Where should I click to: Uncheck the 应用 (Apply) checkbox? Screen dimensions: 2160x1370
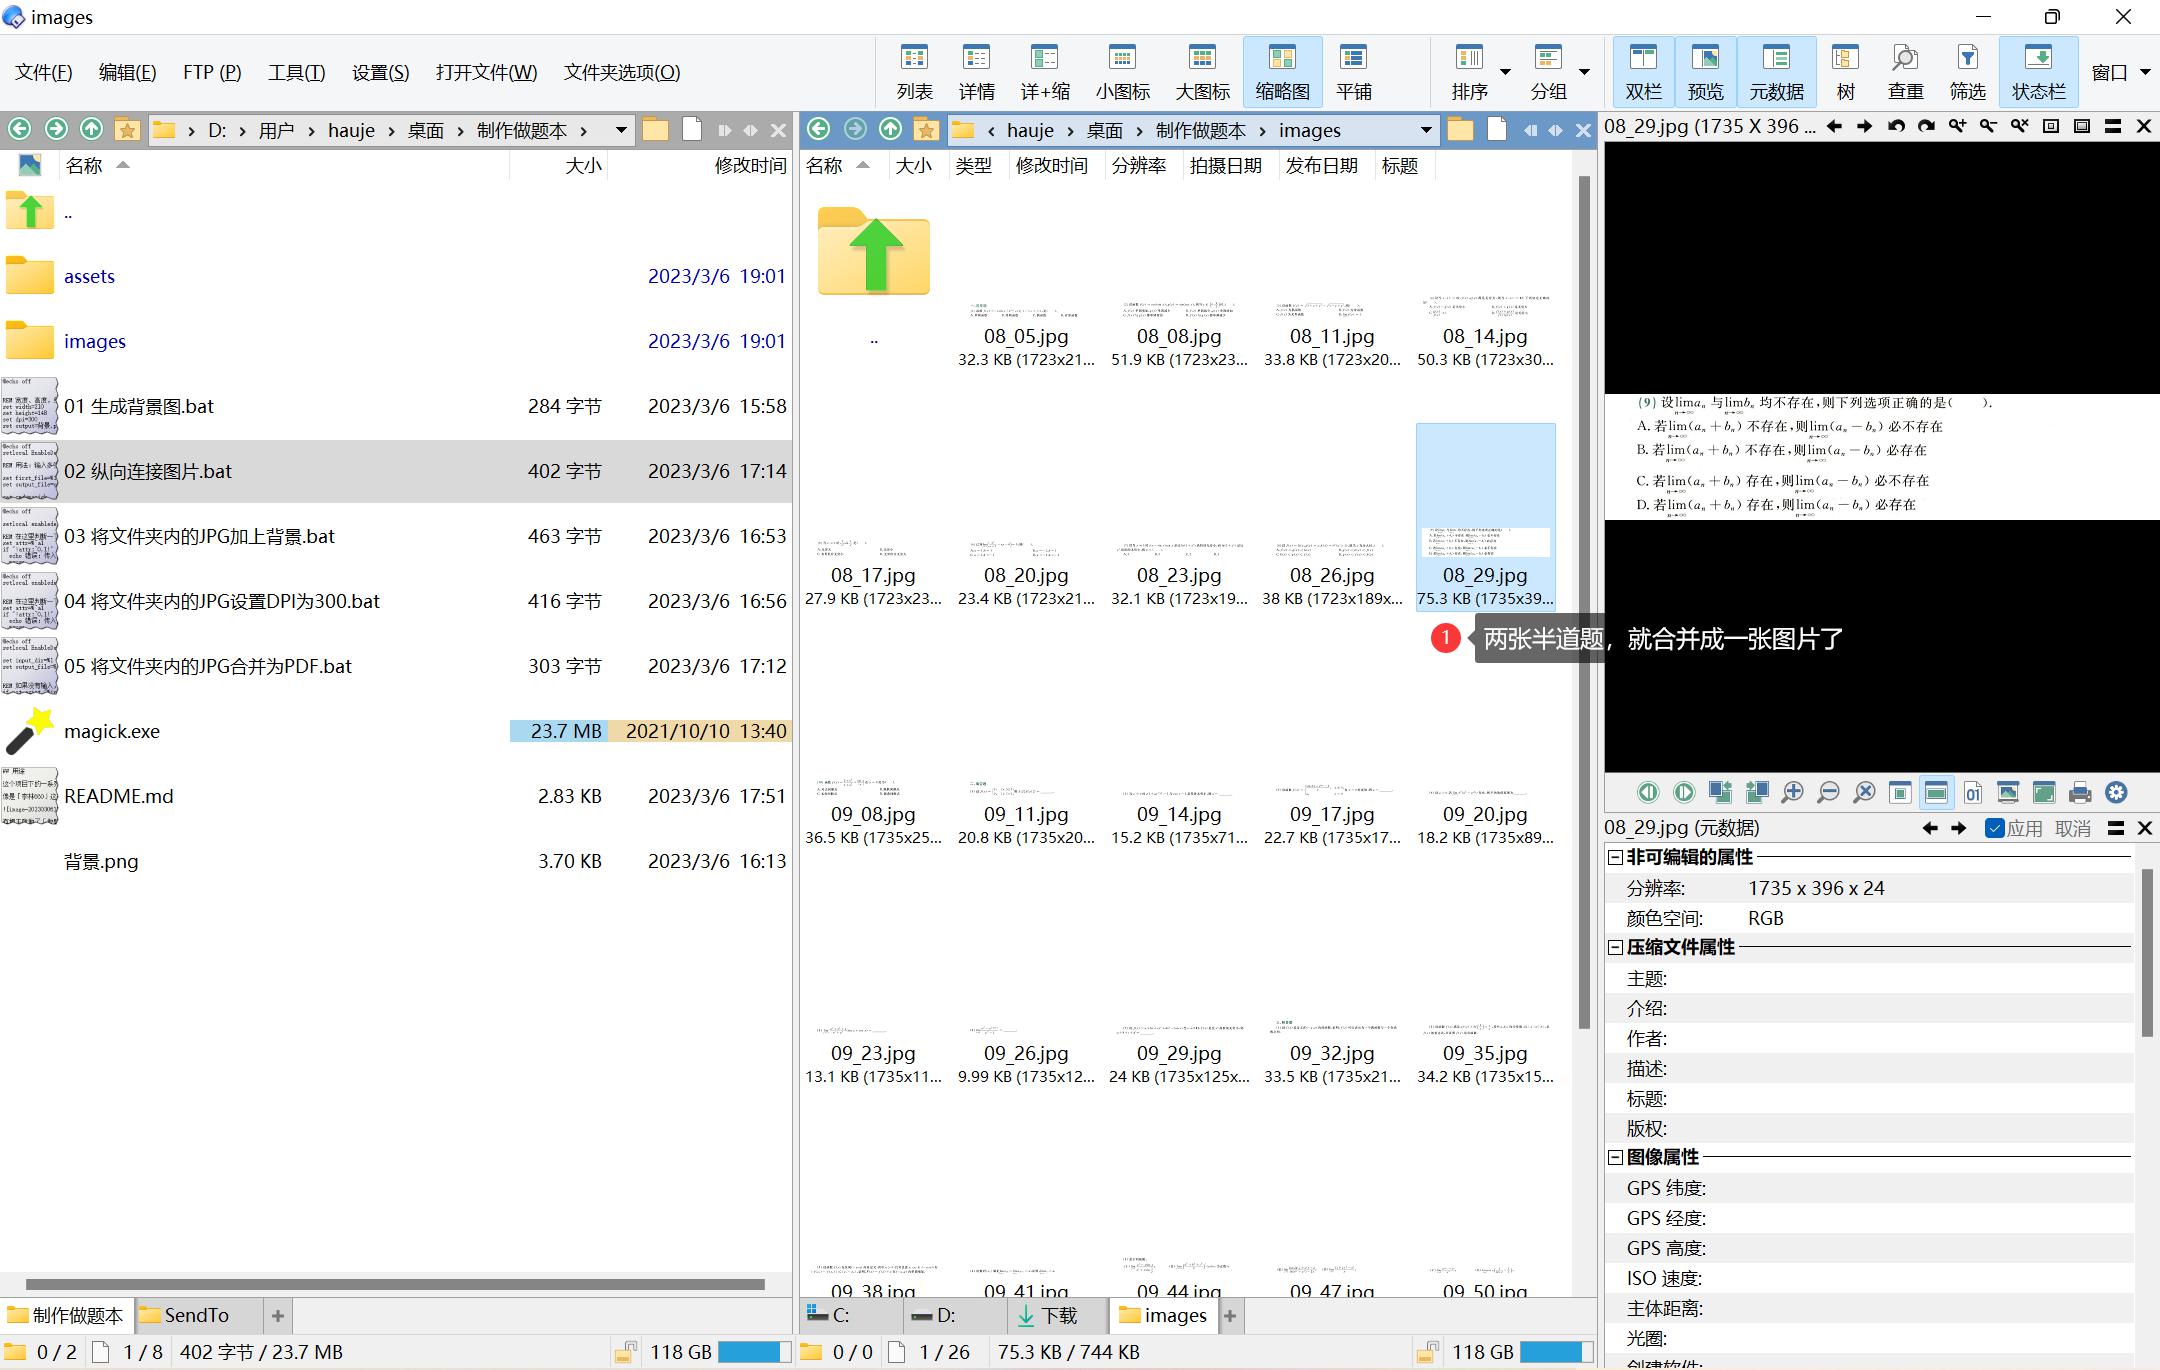click(x=1995, y=828)
